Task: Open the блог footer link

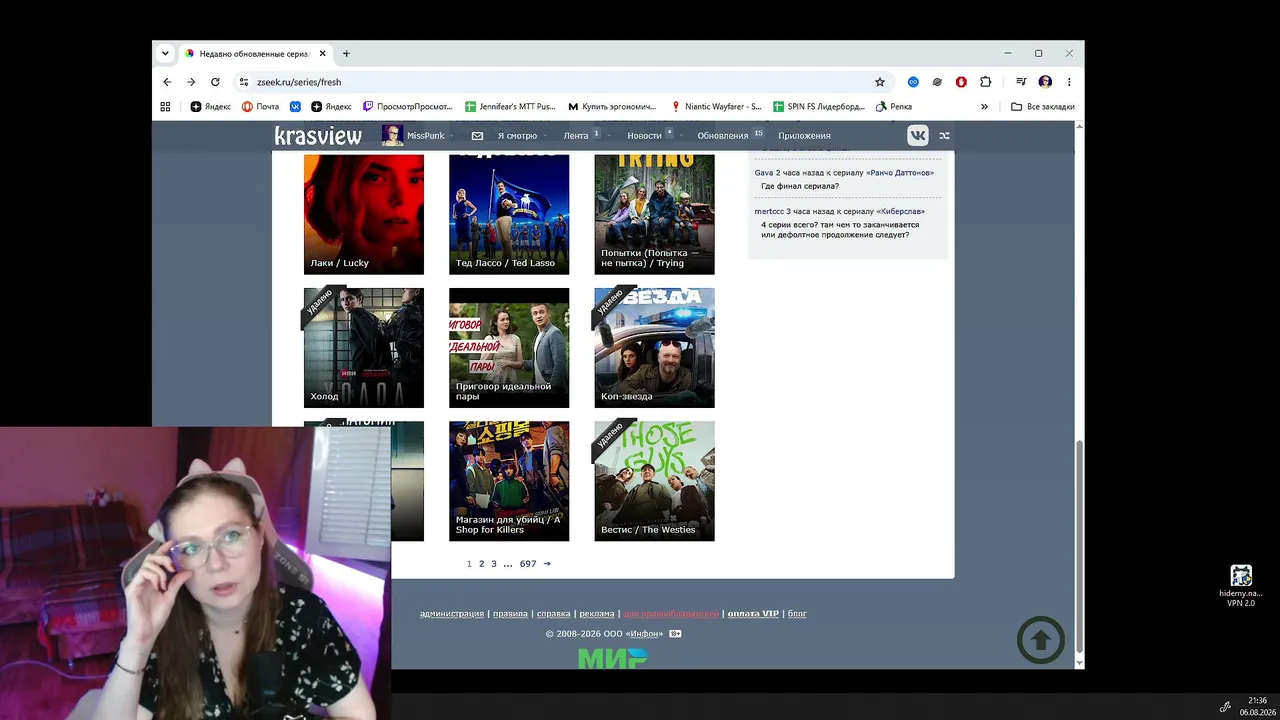Action: pos(797,614)
